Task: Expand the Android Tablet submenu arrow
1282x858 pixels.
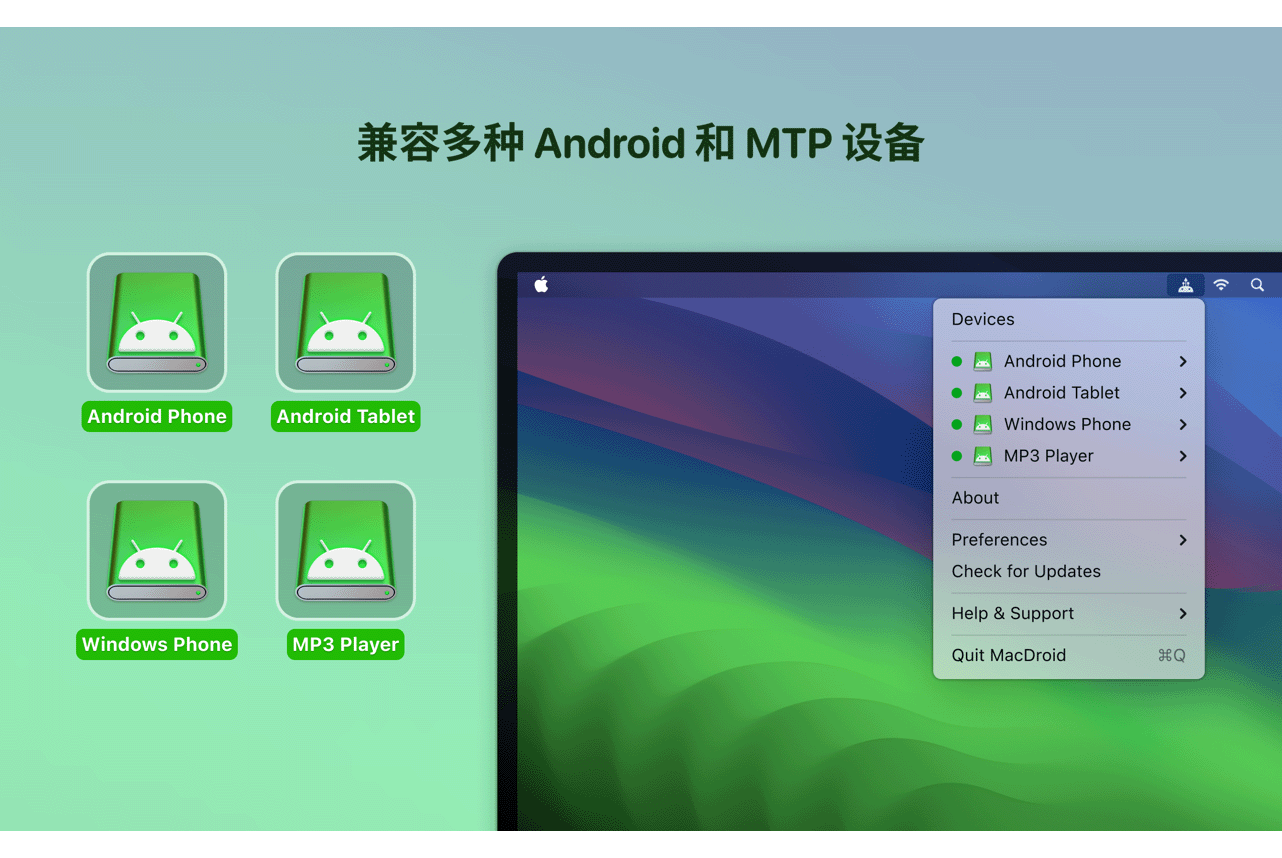Action: pos(1183,393)
